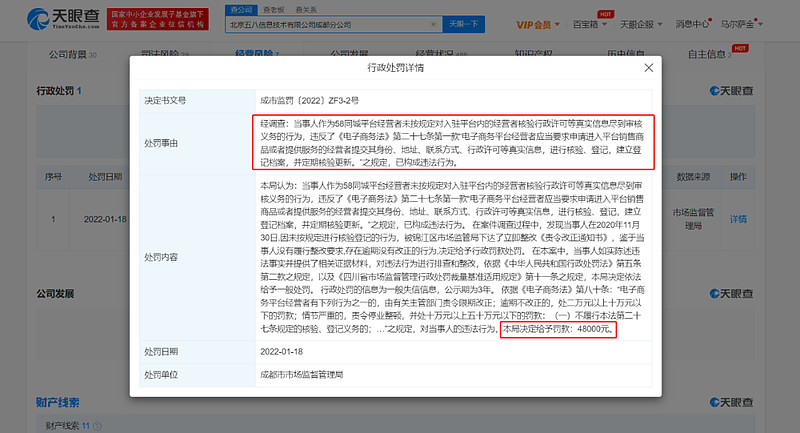This screenshot has height=433, width=800.
Task: Open 消息中心 notifications
Action: point(692,24)
